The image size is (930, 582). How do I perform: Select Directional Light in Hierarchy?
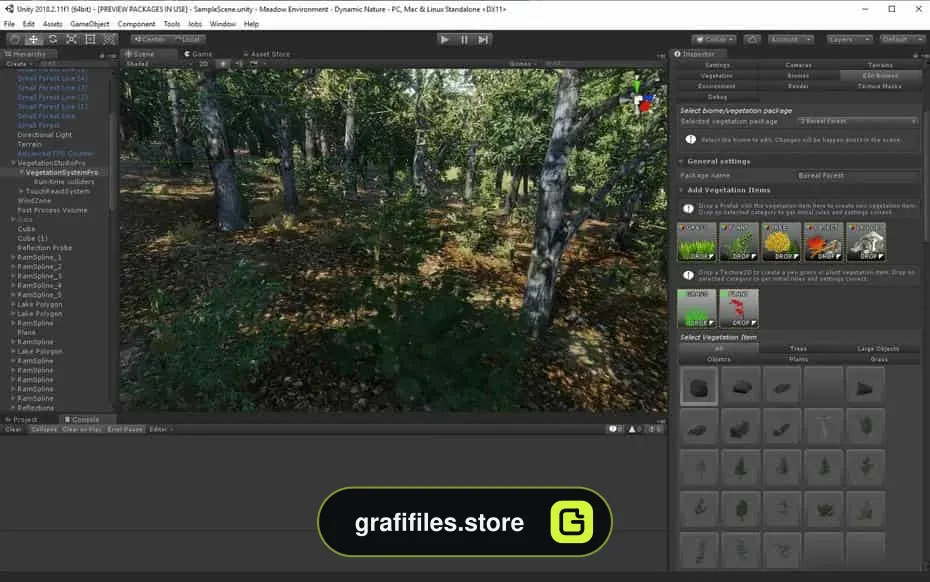(x=44, y=135)
